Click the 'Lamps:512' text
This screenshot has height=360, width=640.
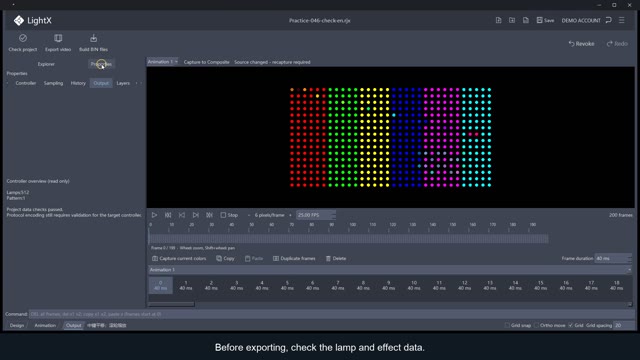(x=18, y=192)
